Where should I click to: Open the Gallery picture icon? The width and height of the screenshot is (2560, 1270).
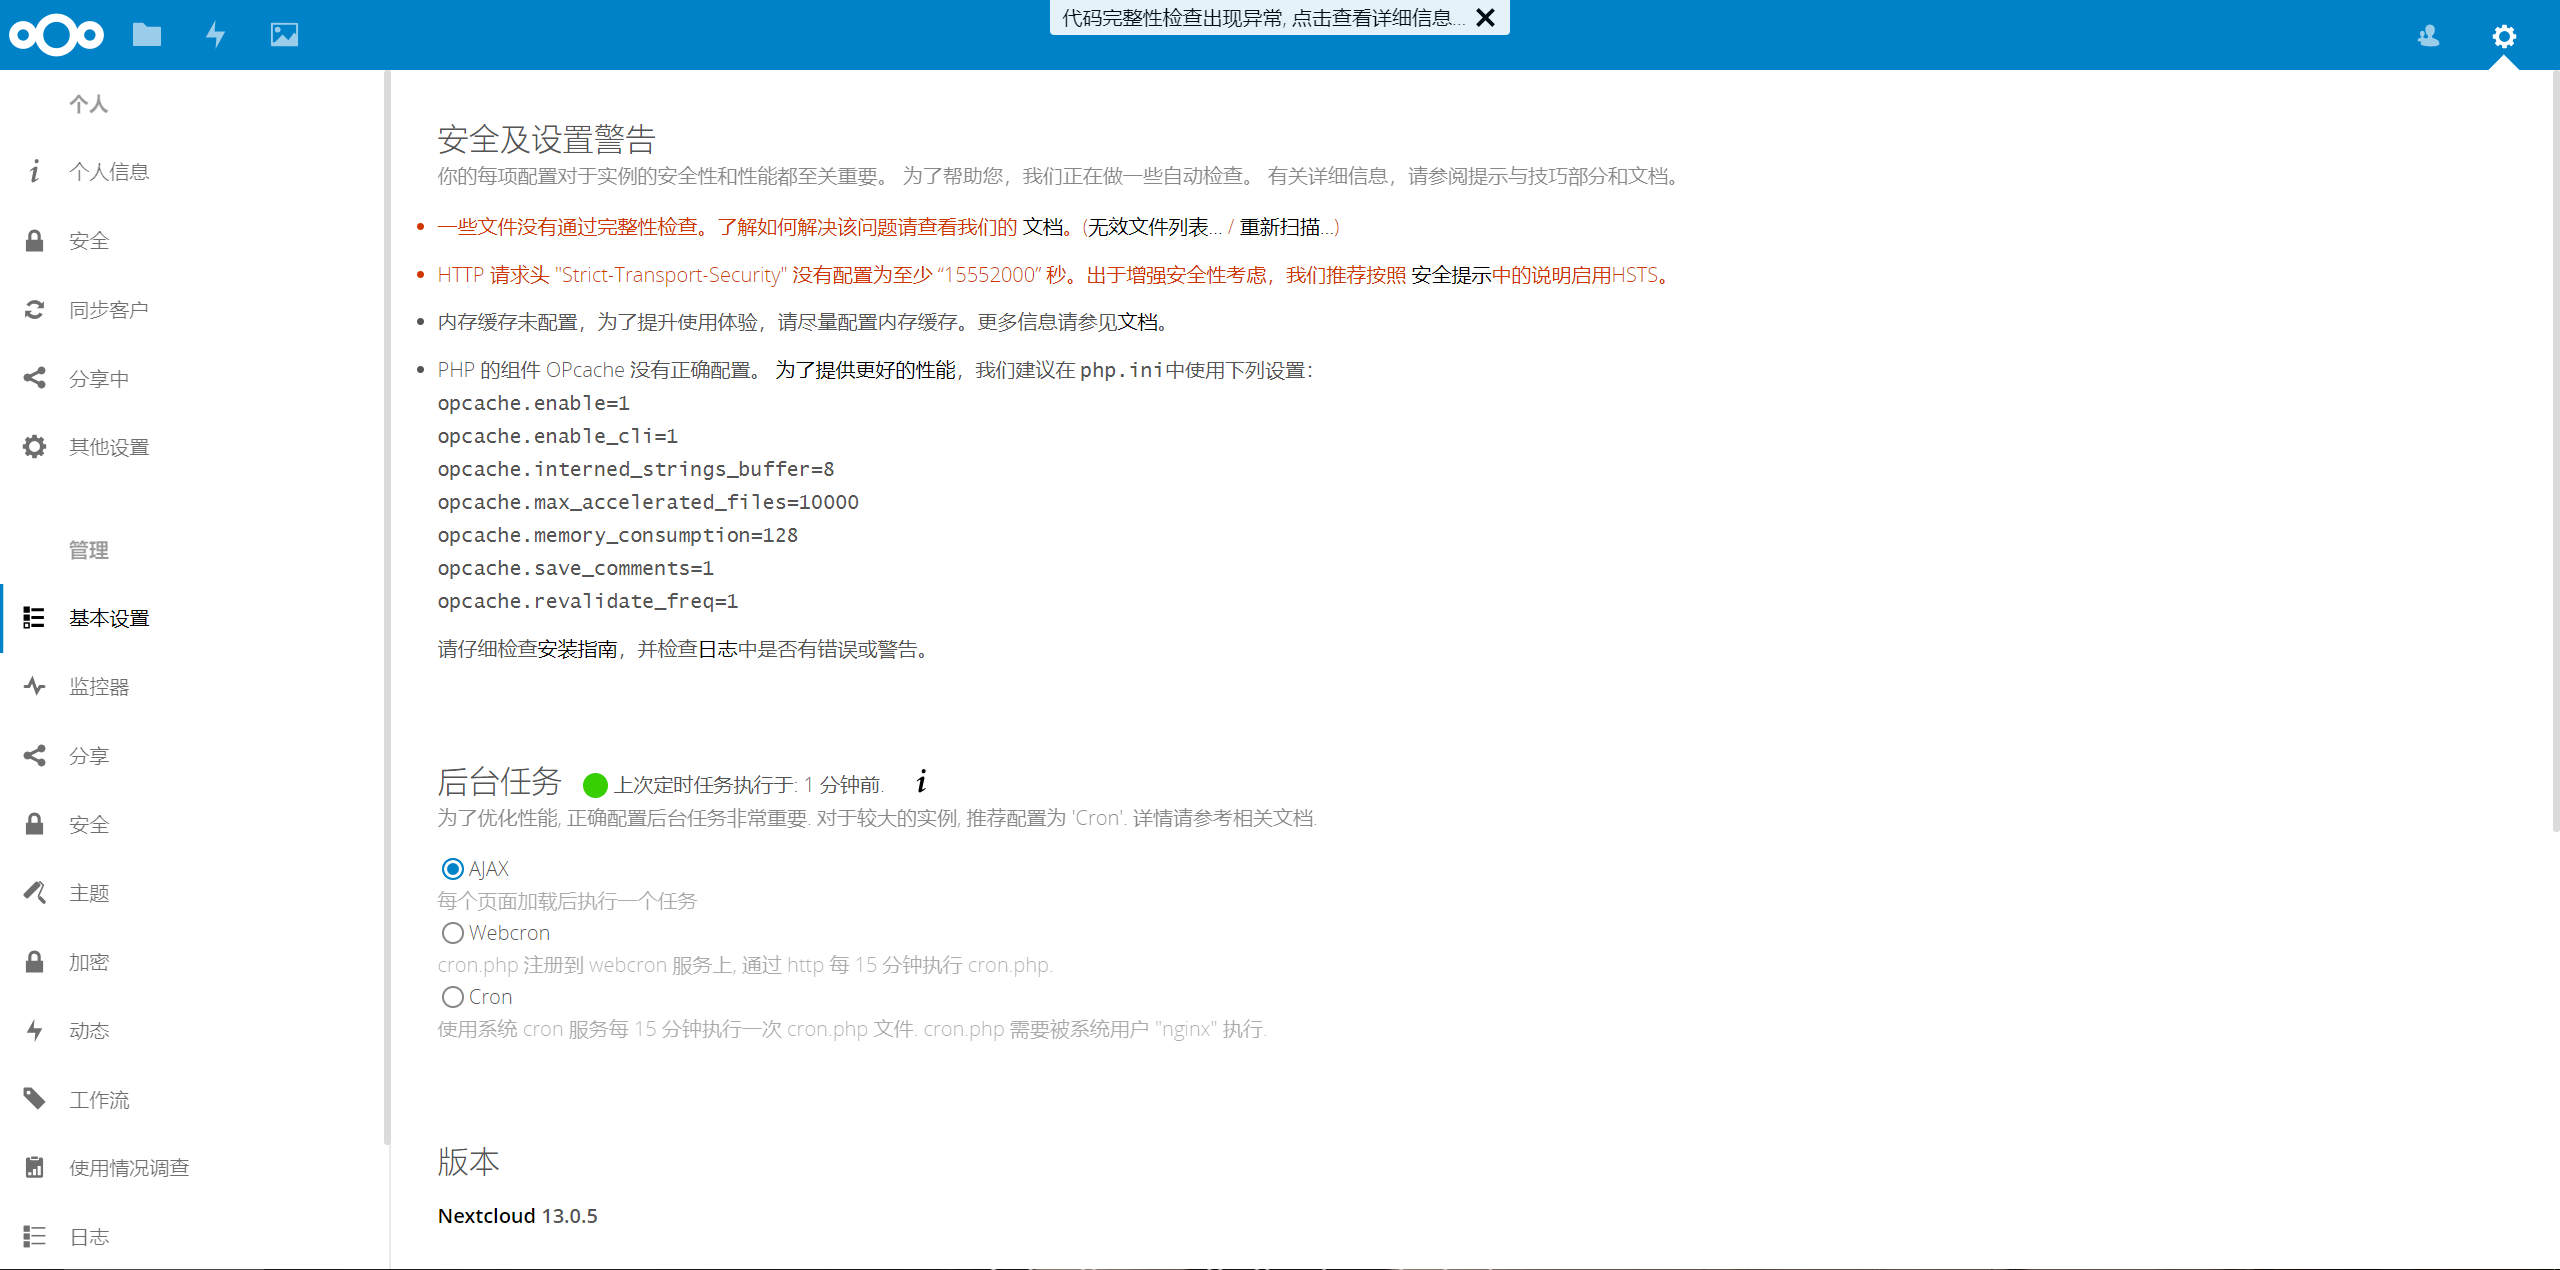pyautogui.click(x=284, y=35)
